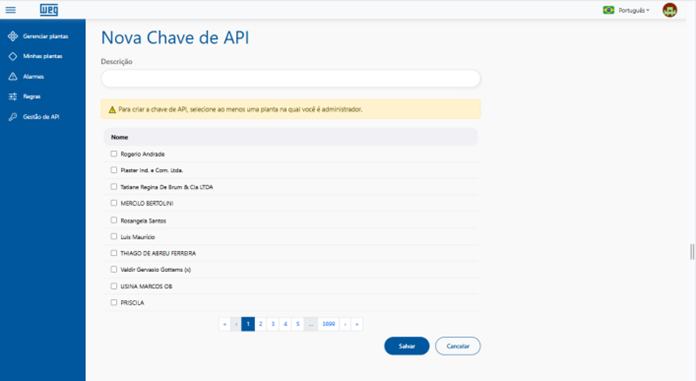
Task: Select page 1 in pagination
Action: pos(248,324)
